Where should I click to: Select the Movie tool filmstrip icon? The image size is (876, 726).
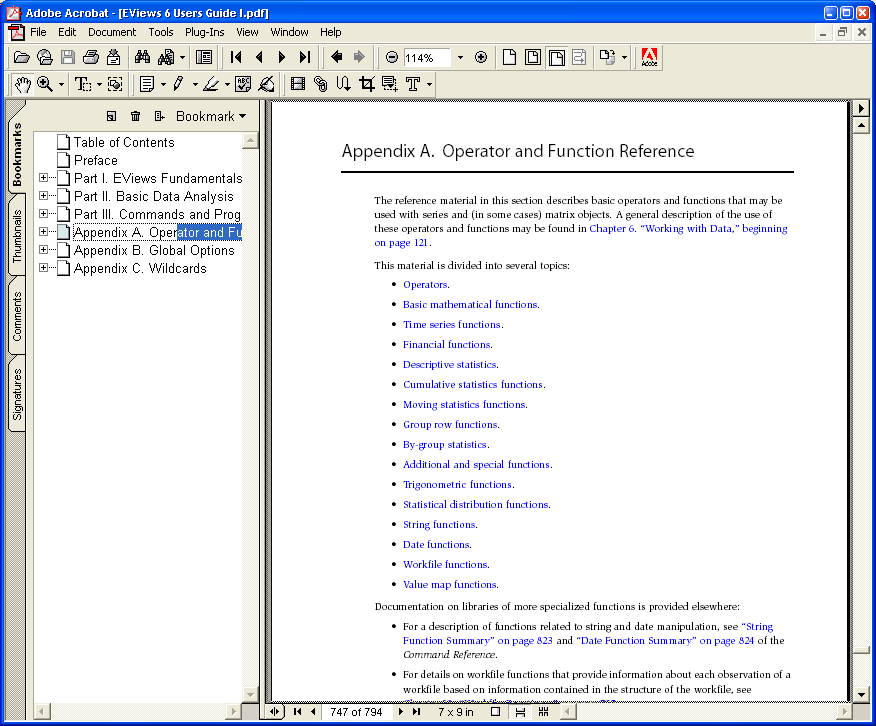point(297,85)
